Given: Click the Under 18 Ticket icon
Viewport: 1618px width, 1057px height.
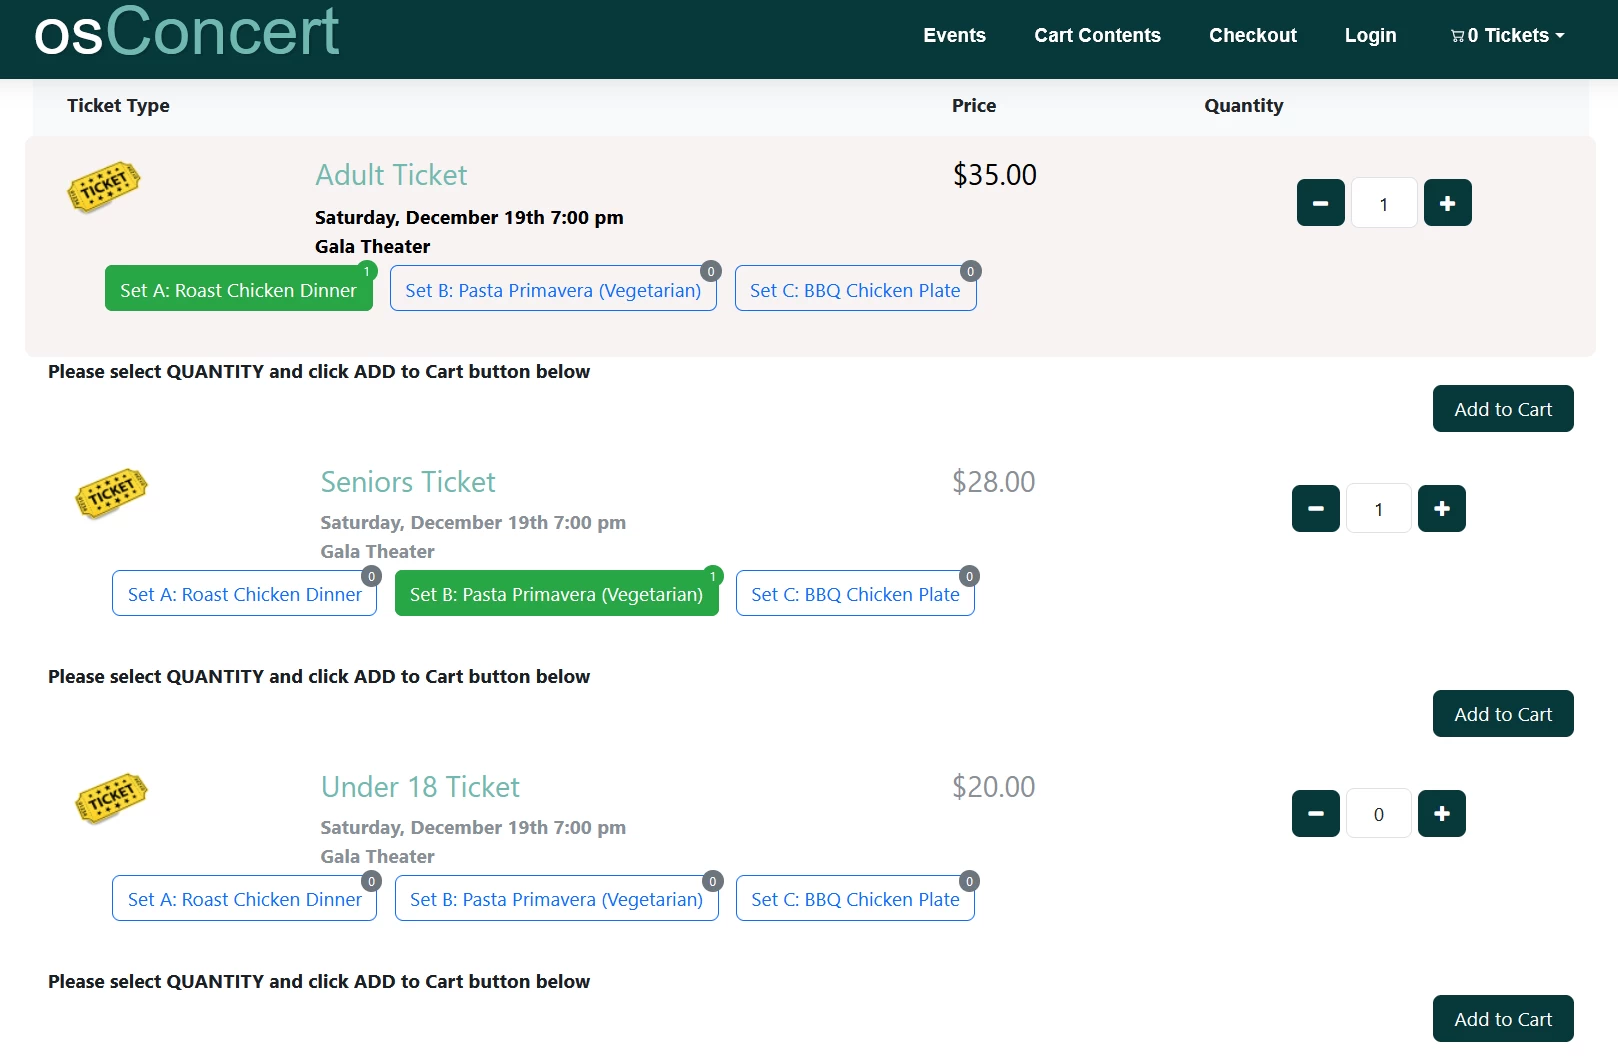Looking at the screenshot, I should (112, 798).
